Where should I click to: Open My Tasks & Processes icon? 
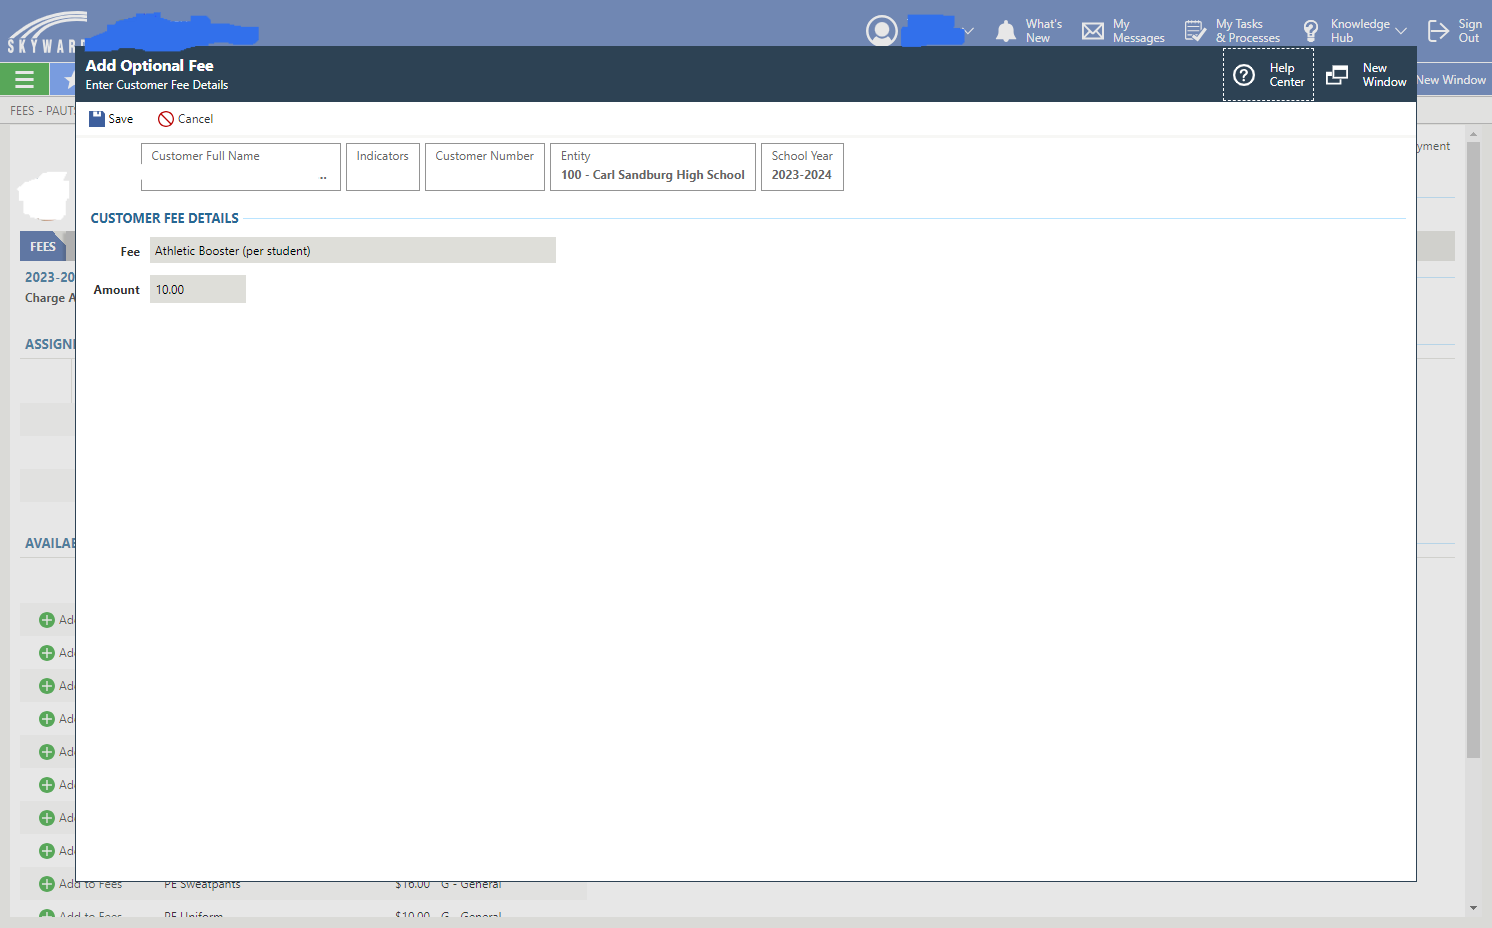coord(1195,31)
